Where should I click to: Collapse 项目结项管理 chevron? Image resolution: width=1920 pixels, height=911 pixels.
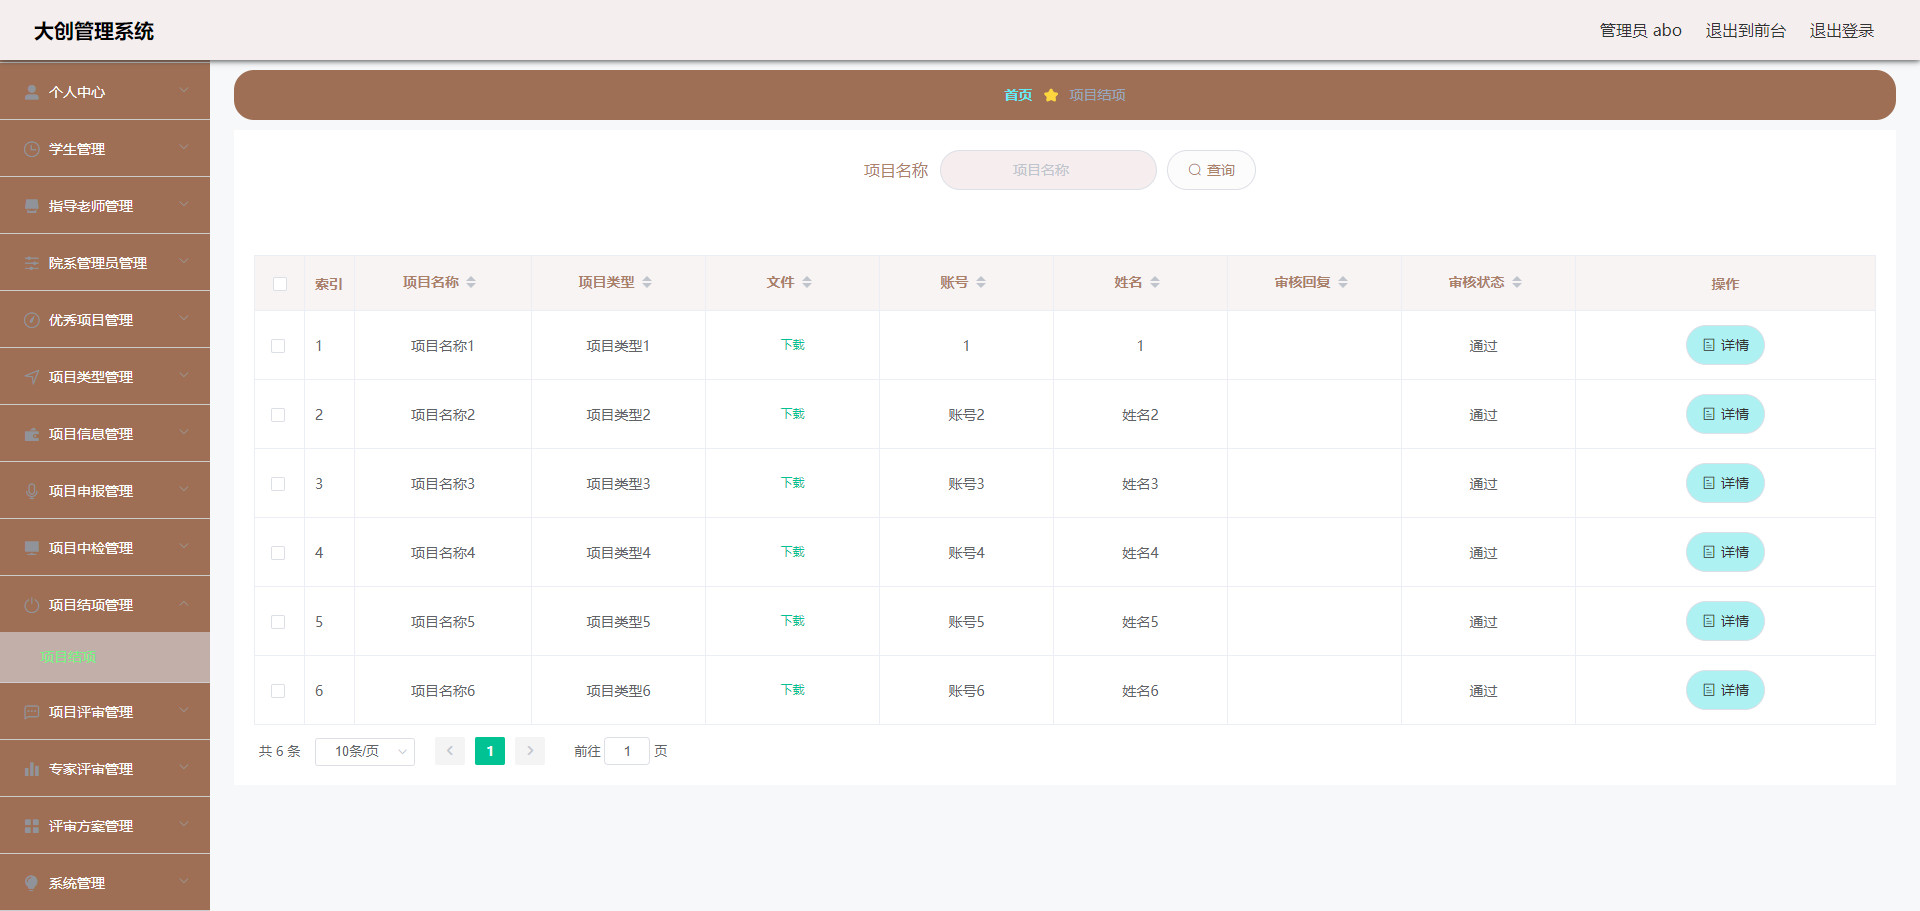coord(184,604)
